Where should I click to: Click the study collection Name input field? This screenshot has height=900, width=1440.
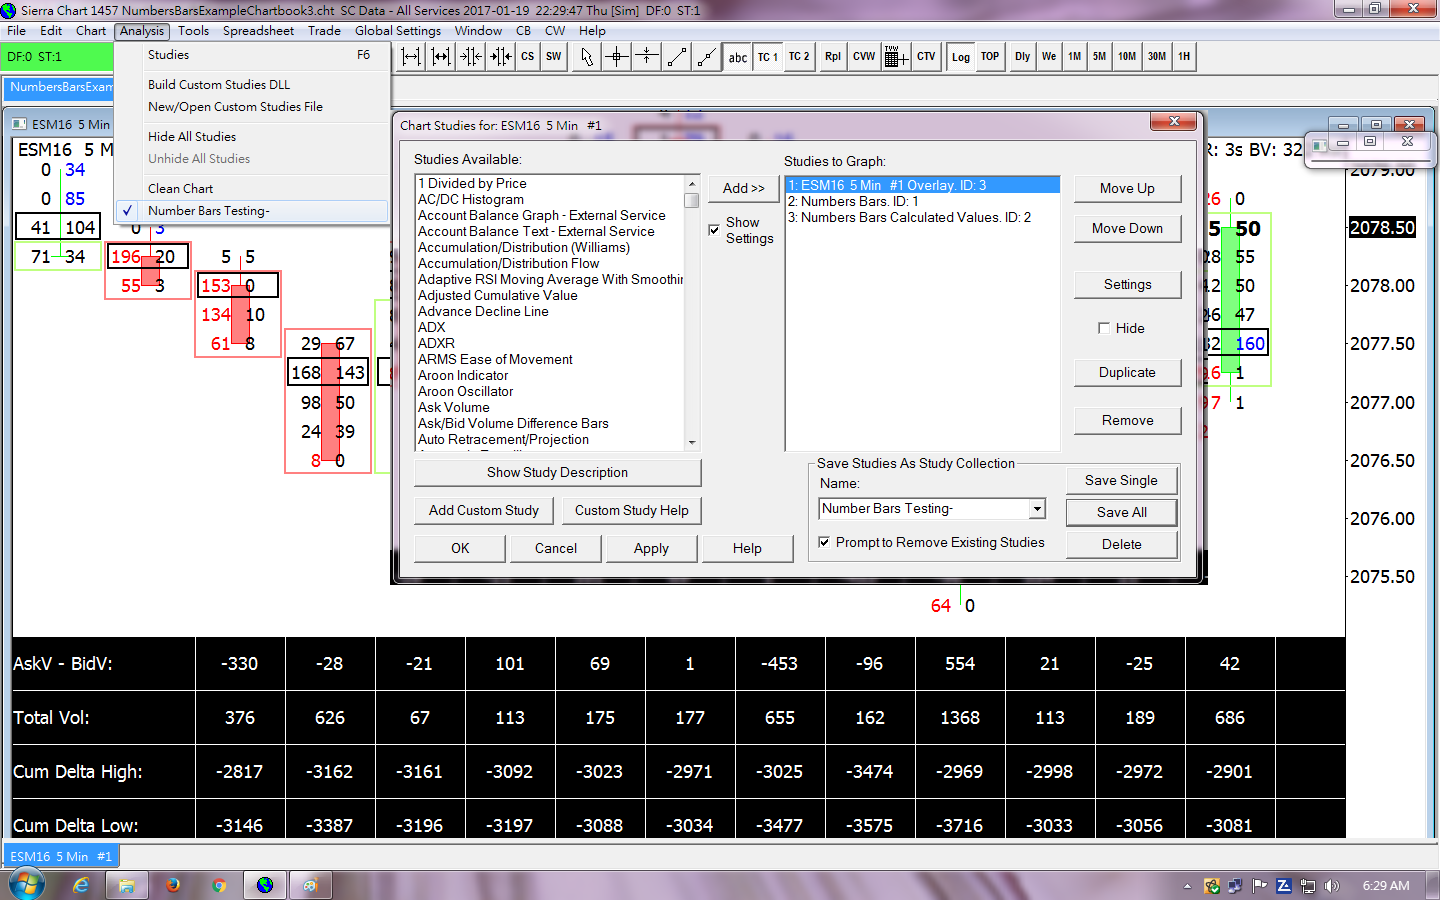pyautogui.click(x=924, y=509)
